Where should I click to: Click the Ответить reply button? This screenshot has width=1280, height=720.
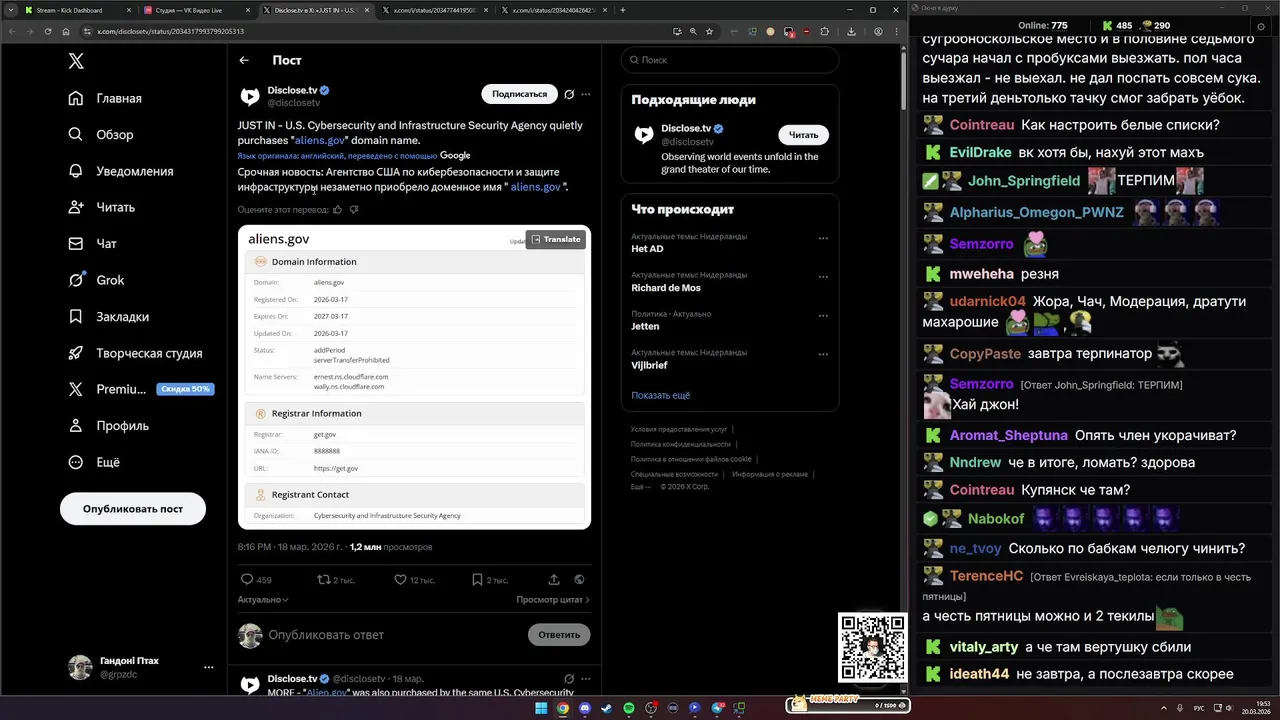coord(559,635)
